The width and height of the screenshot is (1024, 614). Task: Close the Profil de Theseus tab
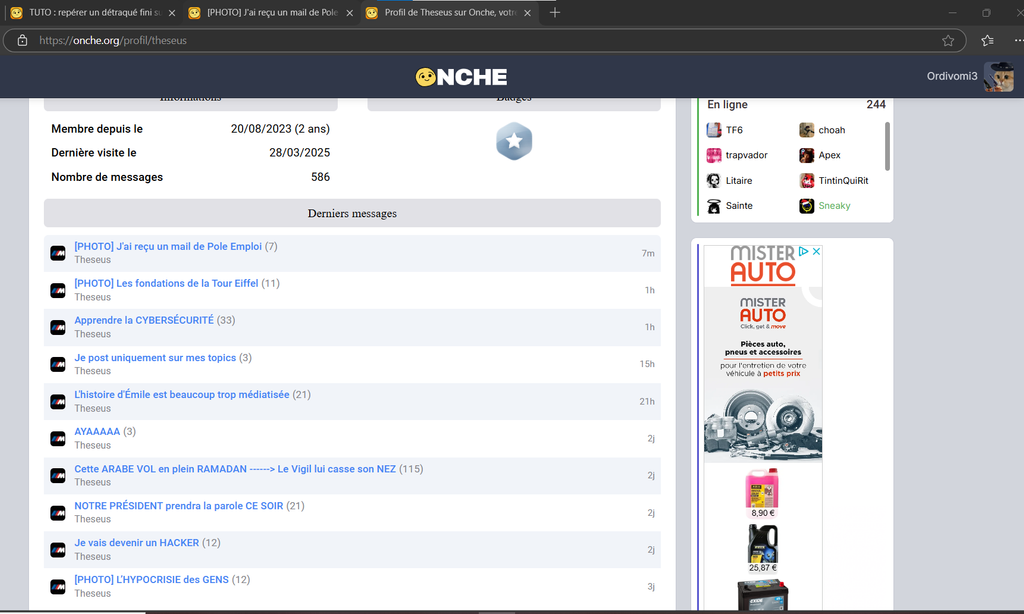pos(527,13)
